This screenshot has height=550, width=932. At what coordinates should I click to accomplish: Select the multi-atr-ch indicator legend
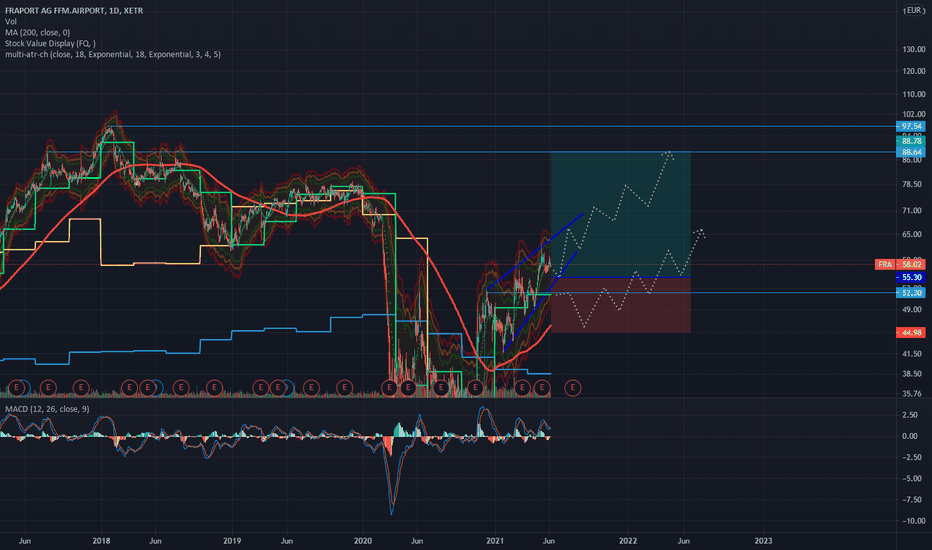pyautogui.click(x=113, y=54)
